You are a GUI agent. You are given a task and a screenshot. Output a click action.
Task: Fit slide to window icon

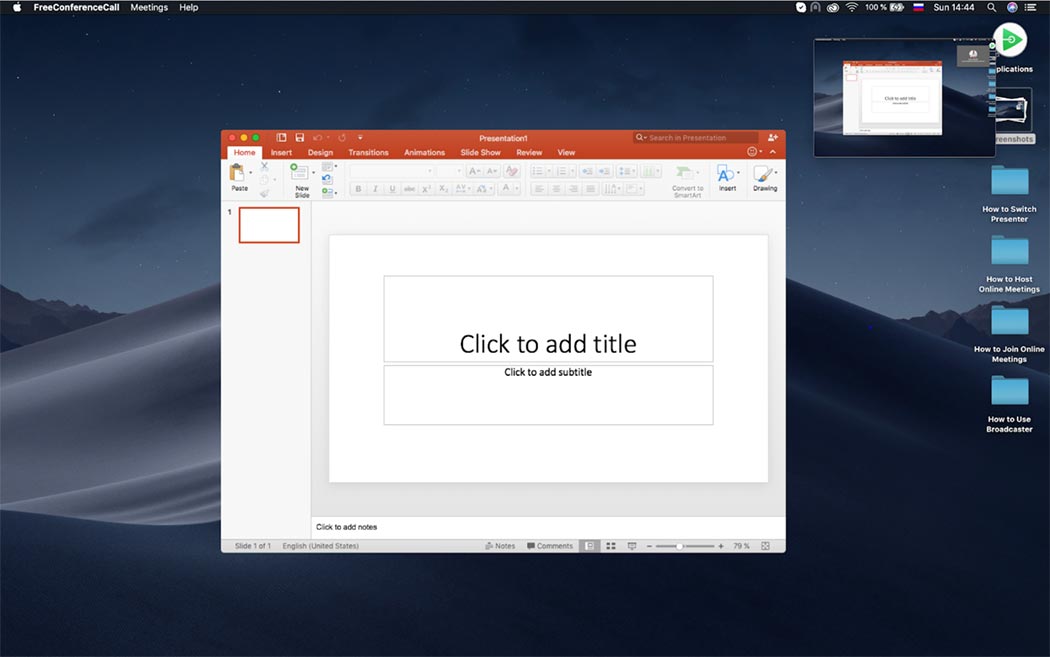click(765, 546)
